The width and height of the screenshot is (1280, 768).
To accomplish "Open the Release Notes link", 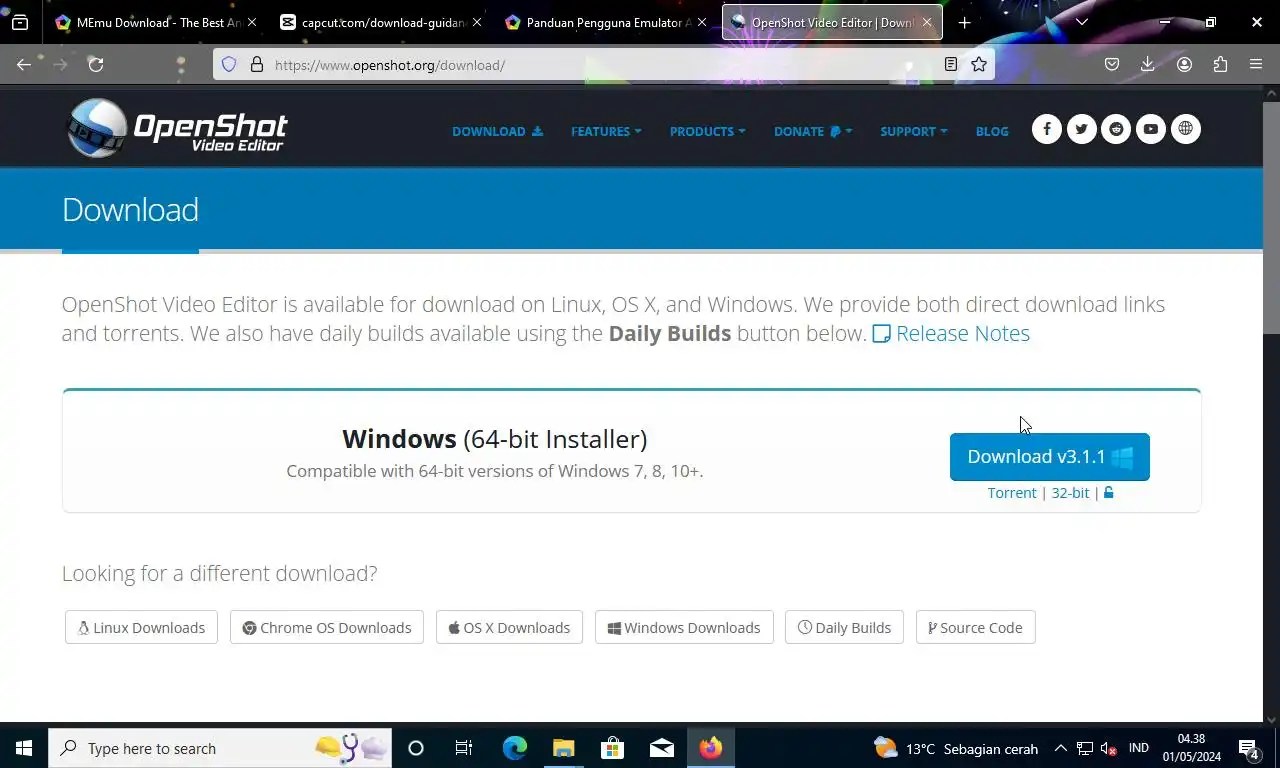I will click(951, 333).
